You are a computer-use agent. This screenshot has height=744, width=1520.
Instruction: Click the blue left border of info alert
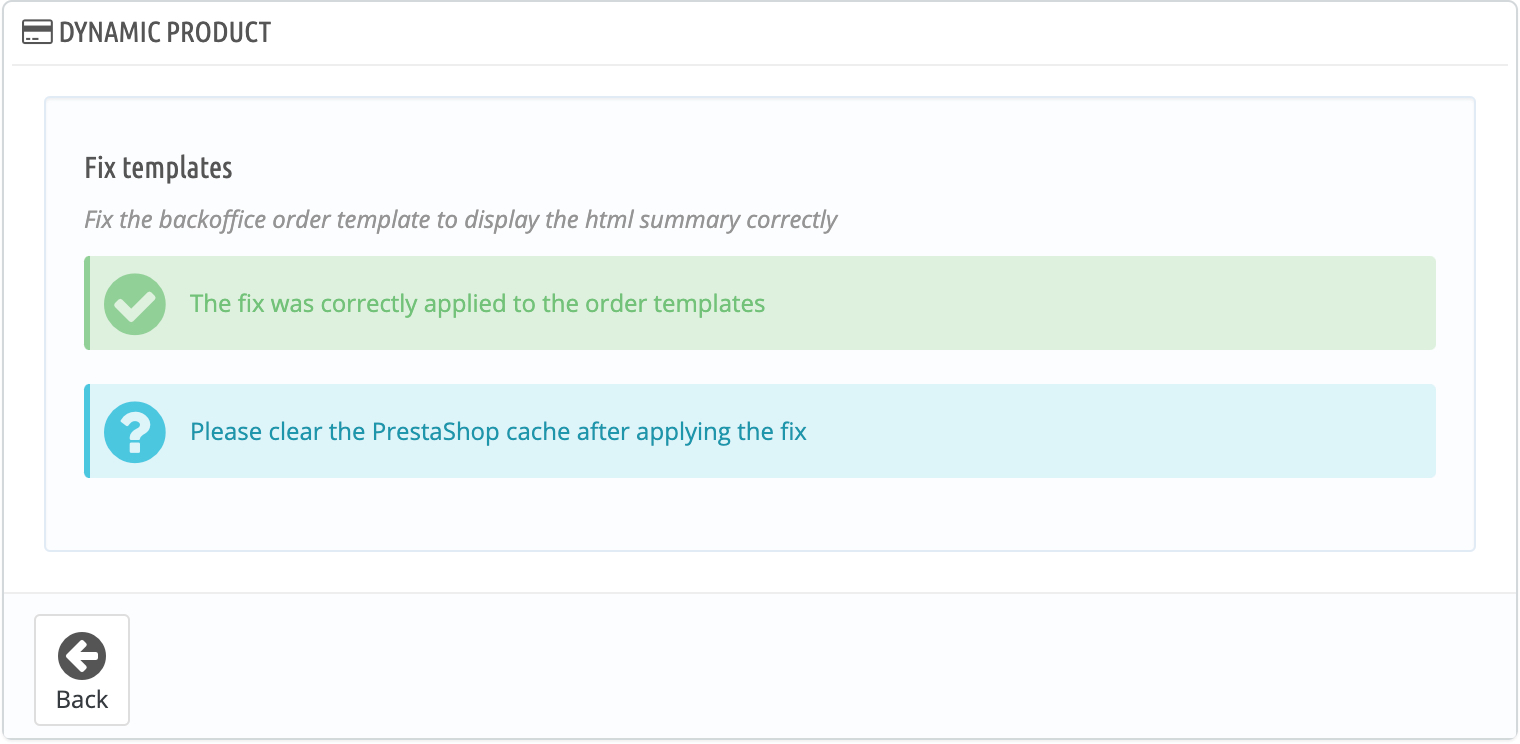click(x=87, y=432)
